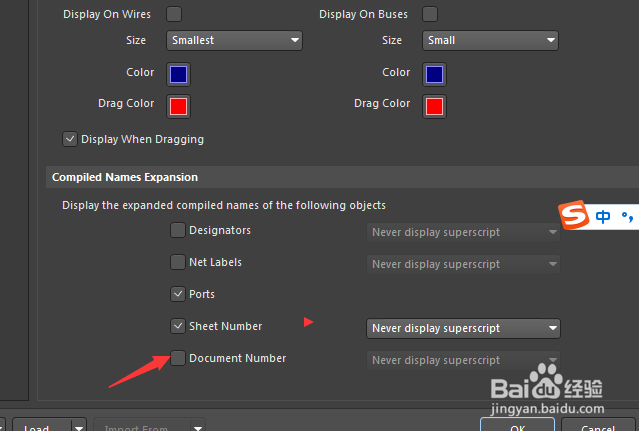Enable the Display On Buses checkbox

(430, 14)
